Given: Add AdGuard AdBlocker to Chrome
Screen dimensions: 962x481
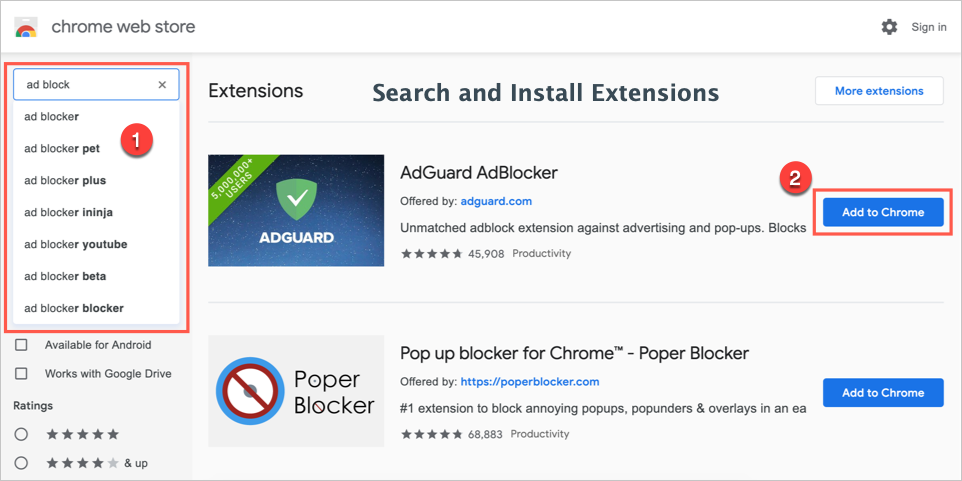Looking at the screenshot, I should click(882, 212).
